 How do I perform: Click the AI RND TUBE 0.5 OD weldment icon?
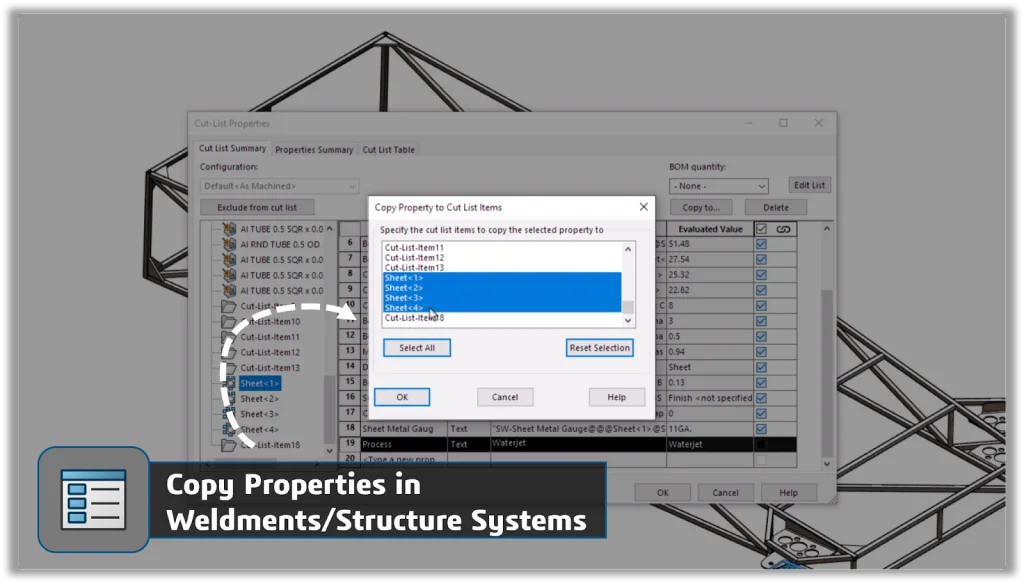[x=229, y=244]
